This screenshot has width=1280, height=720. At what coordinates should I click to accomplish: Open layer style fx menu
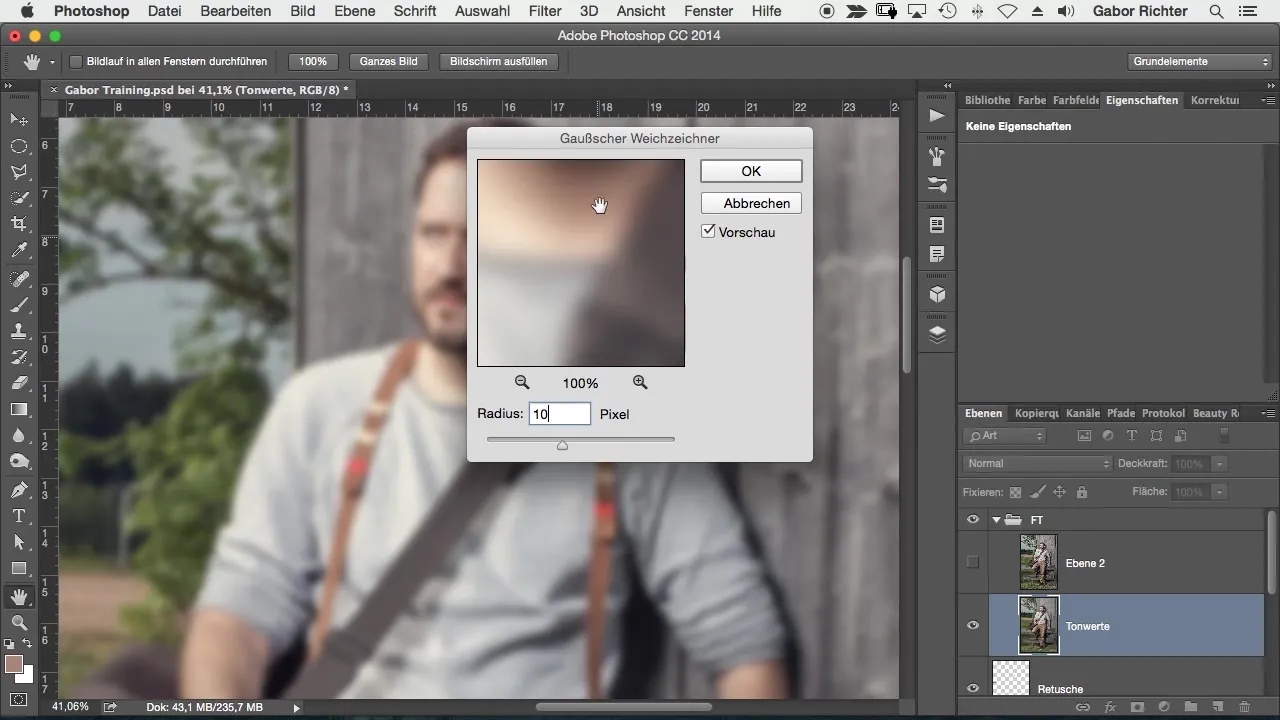click(x=1109, y=706)
